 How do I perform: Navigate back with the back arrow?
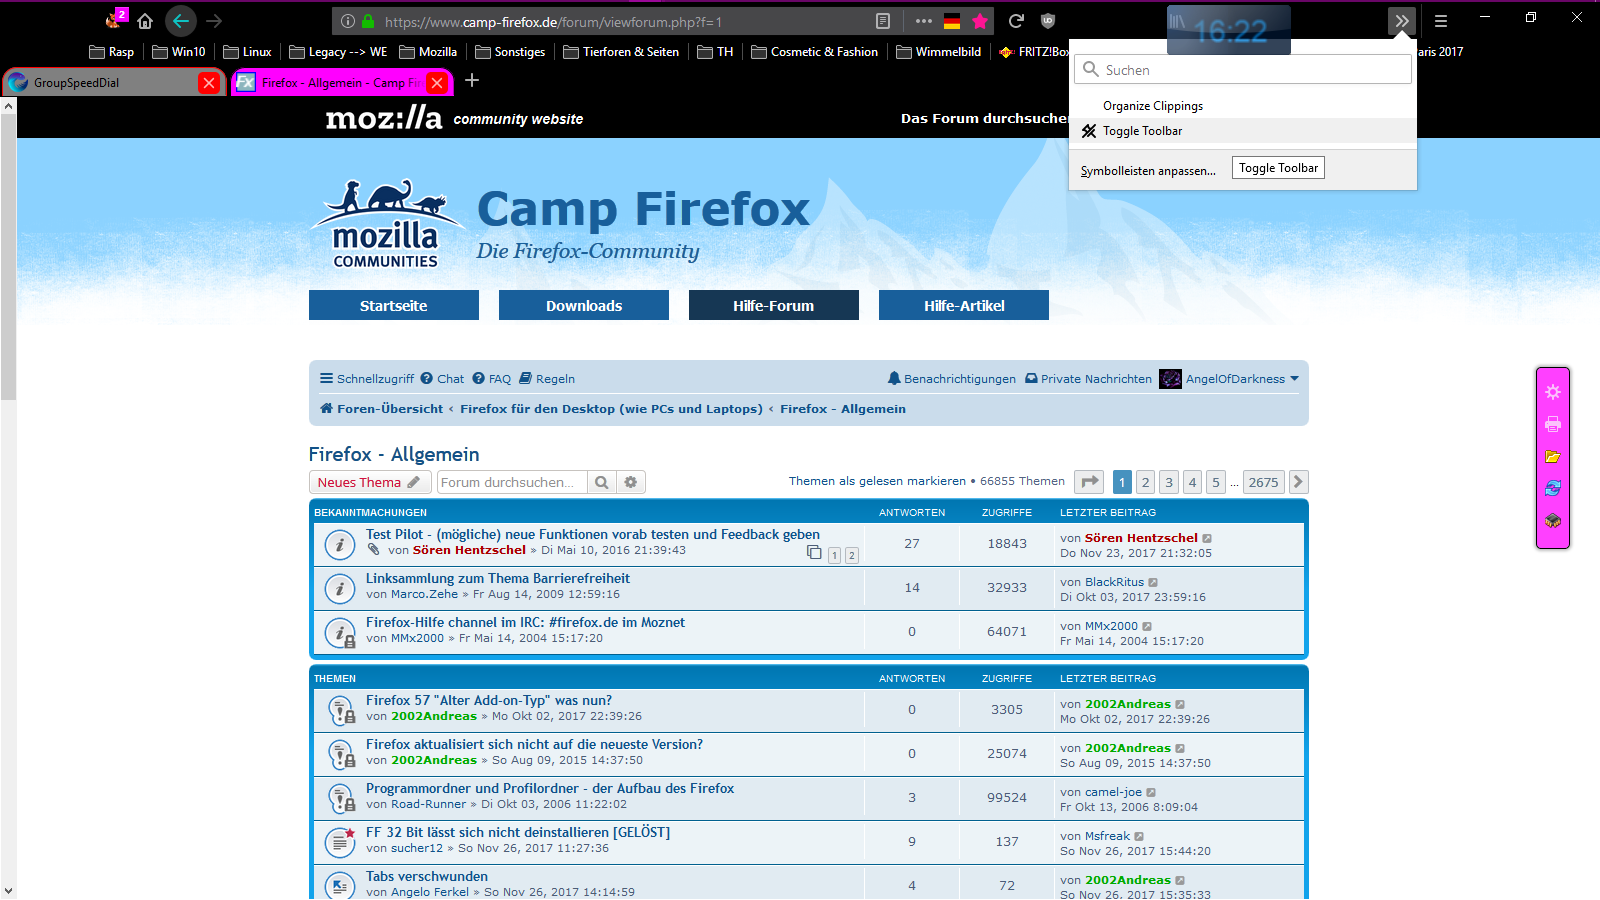181,21
